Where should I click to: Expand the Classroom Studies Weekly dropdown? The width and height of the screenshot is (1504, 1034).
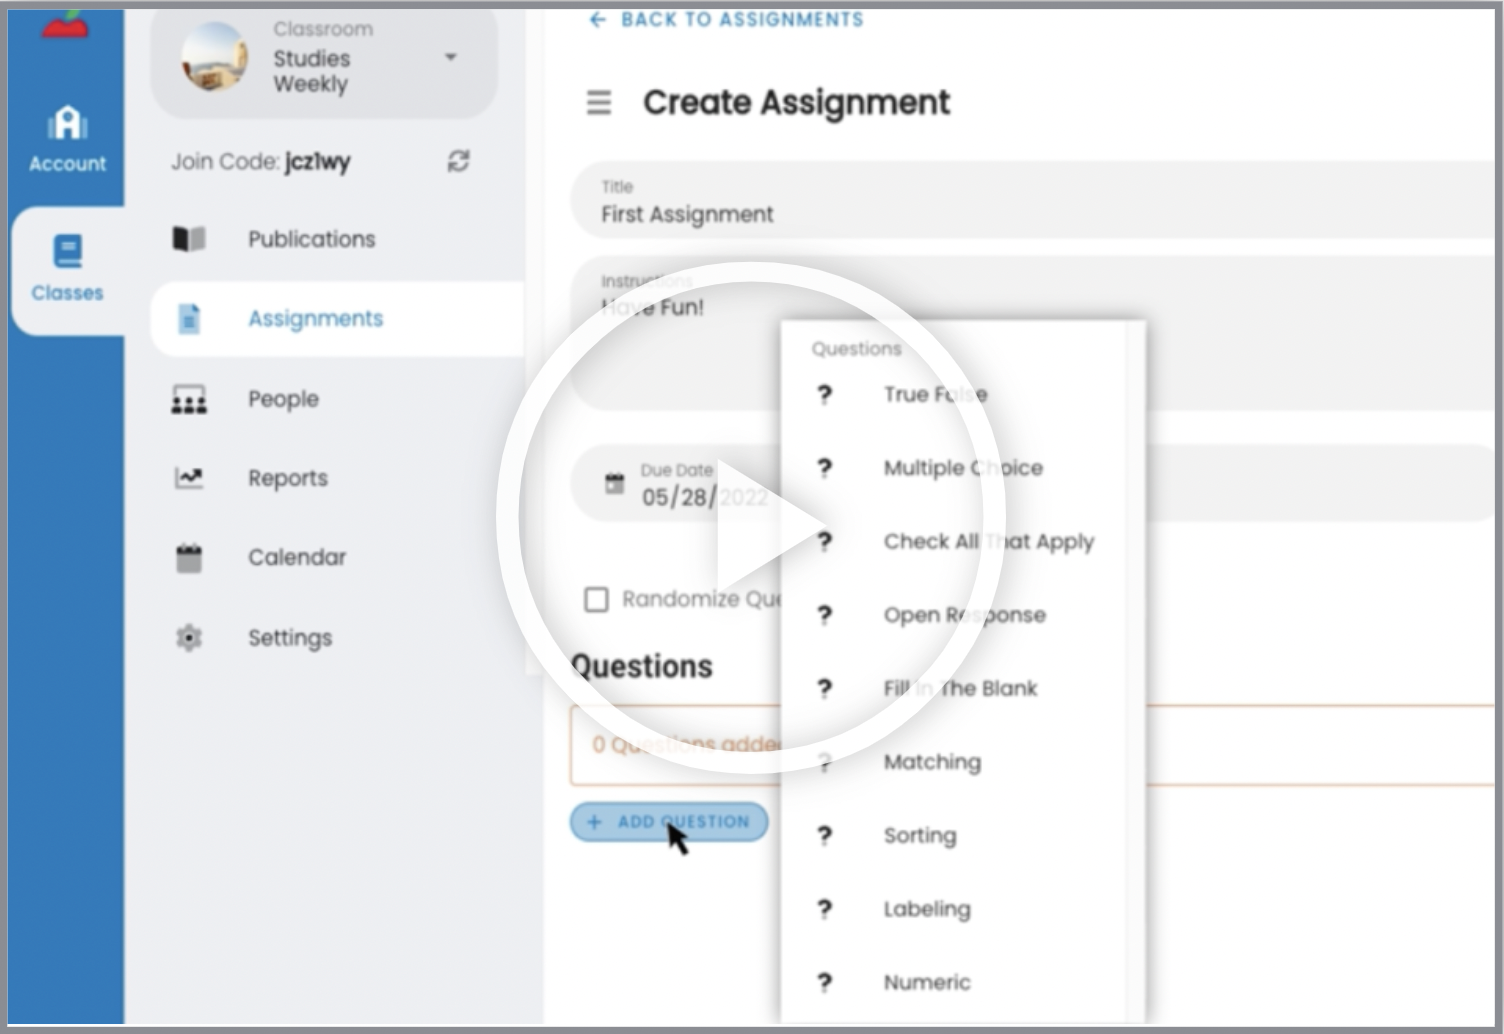[x=451, y=58]
